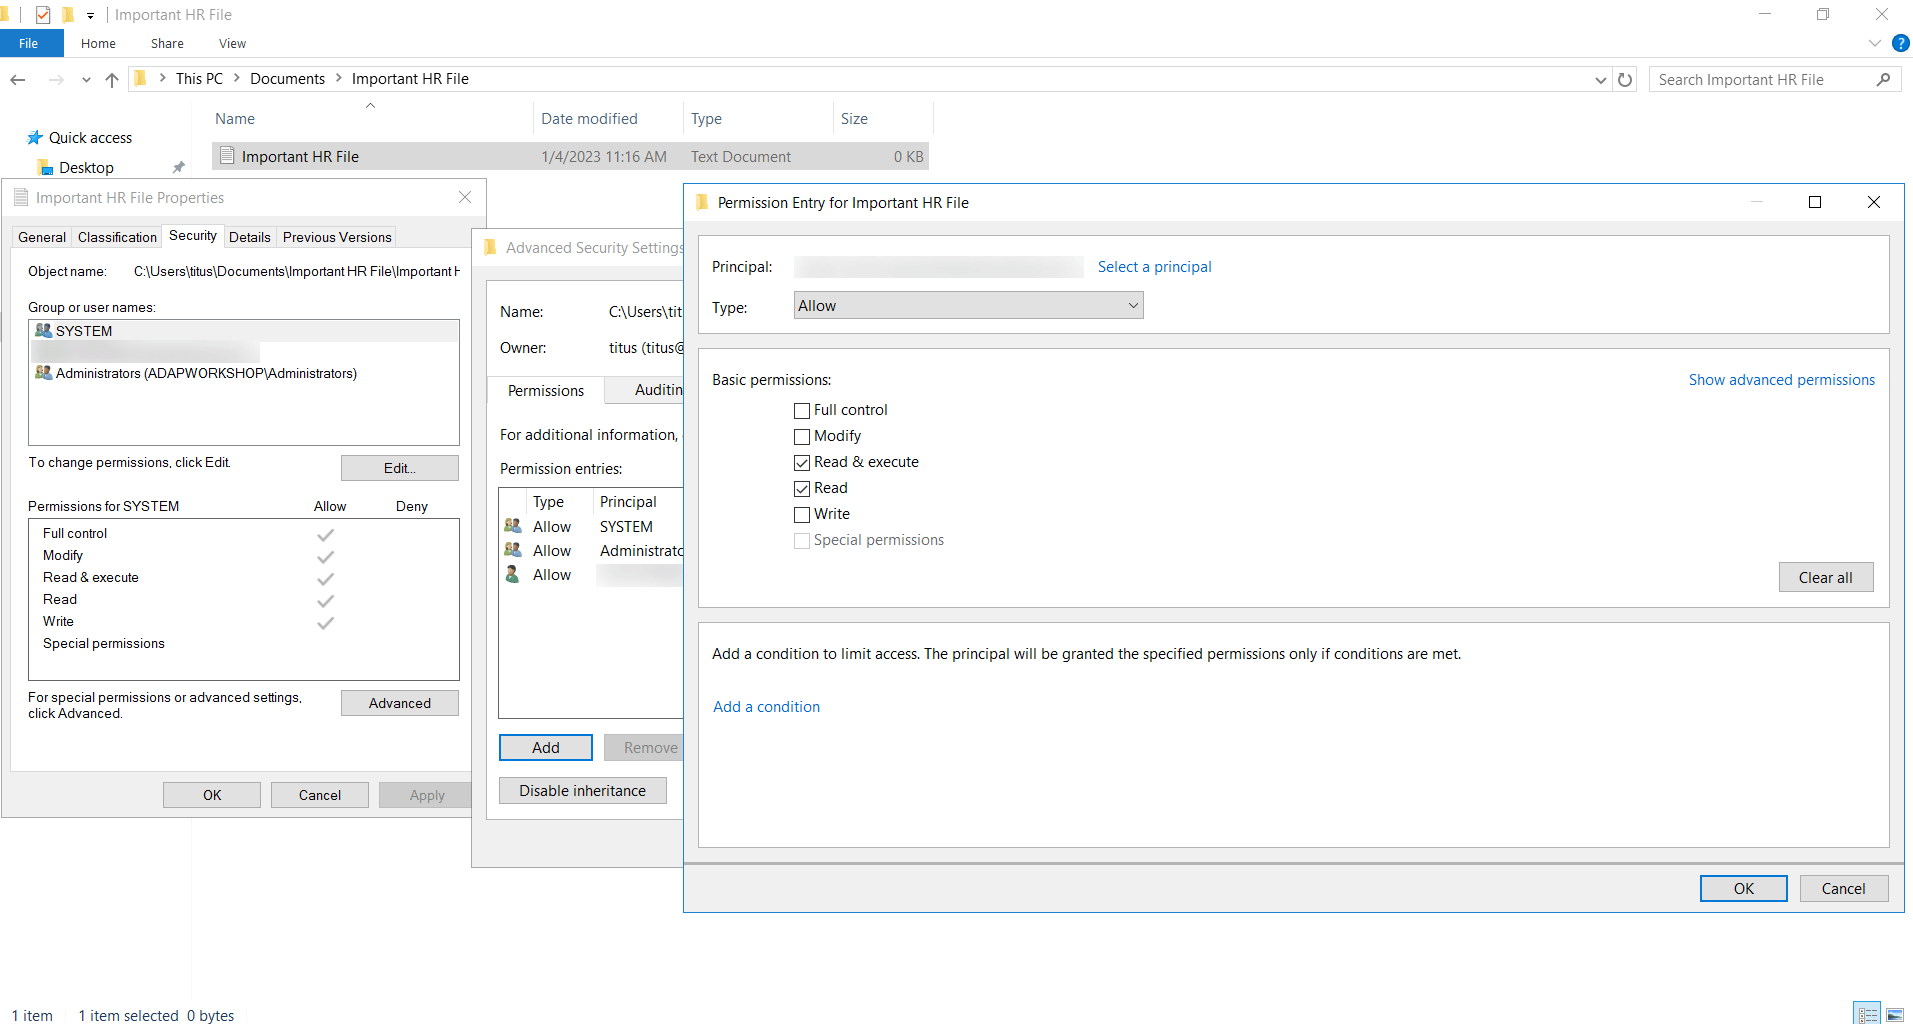This screenshot has width=1913, height=1024.
Task: Refresh the folder view
Action: coord(1625,79)
